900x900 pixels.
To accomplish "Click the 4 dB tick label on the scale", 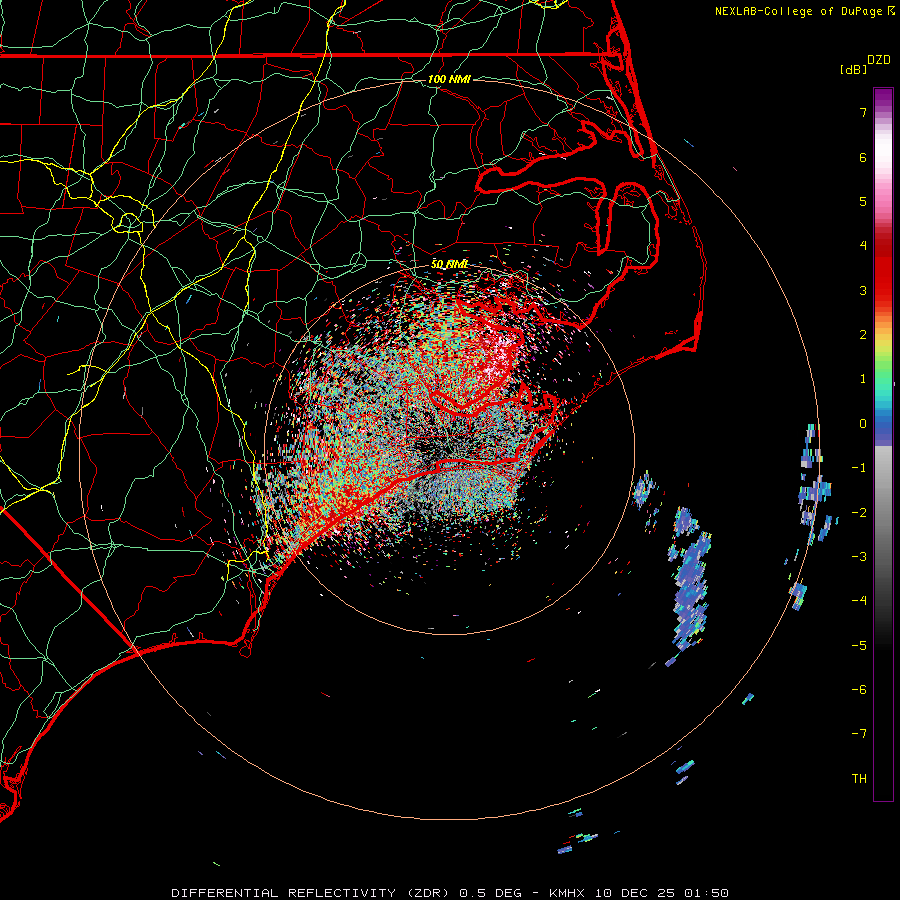I will 863,246.
